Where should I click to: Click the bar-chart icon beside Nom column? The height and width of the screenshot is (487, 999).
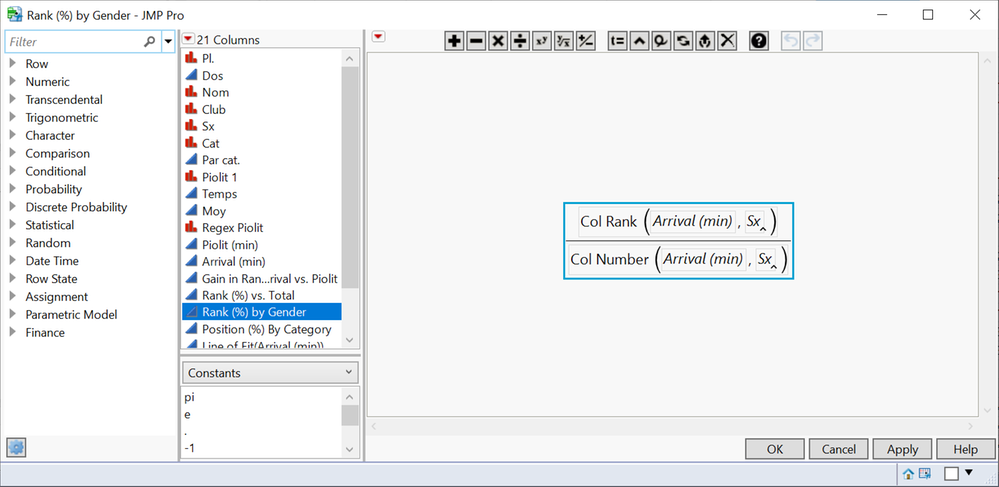(x=190, y=92)
